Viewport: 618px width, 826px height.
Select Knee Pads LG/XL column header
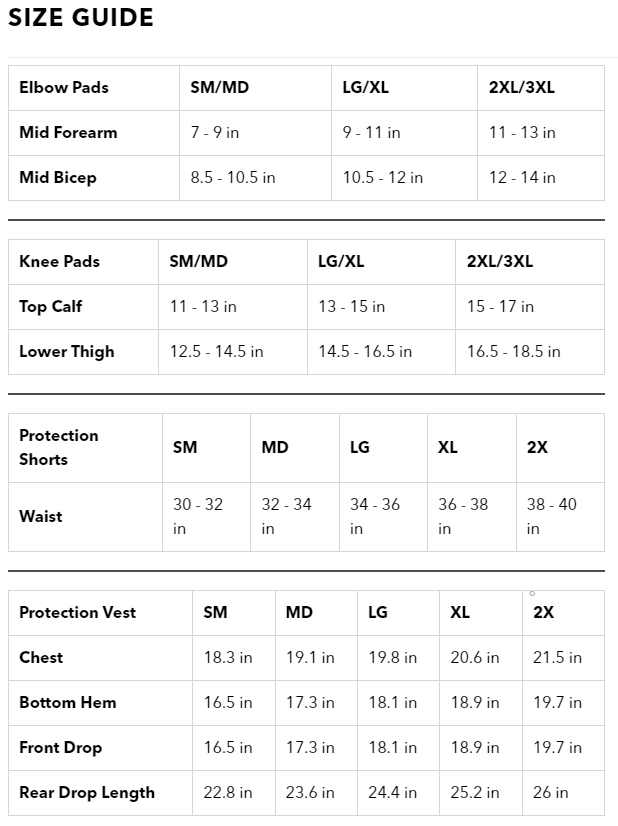381,262
